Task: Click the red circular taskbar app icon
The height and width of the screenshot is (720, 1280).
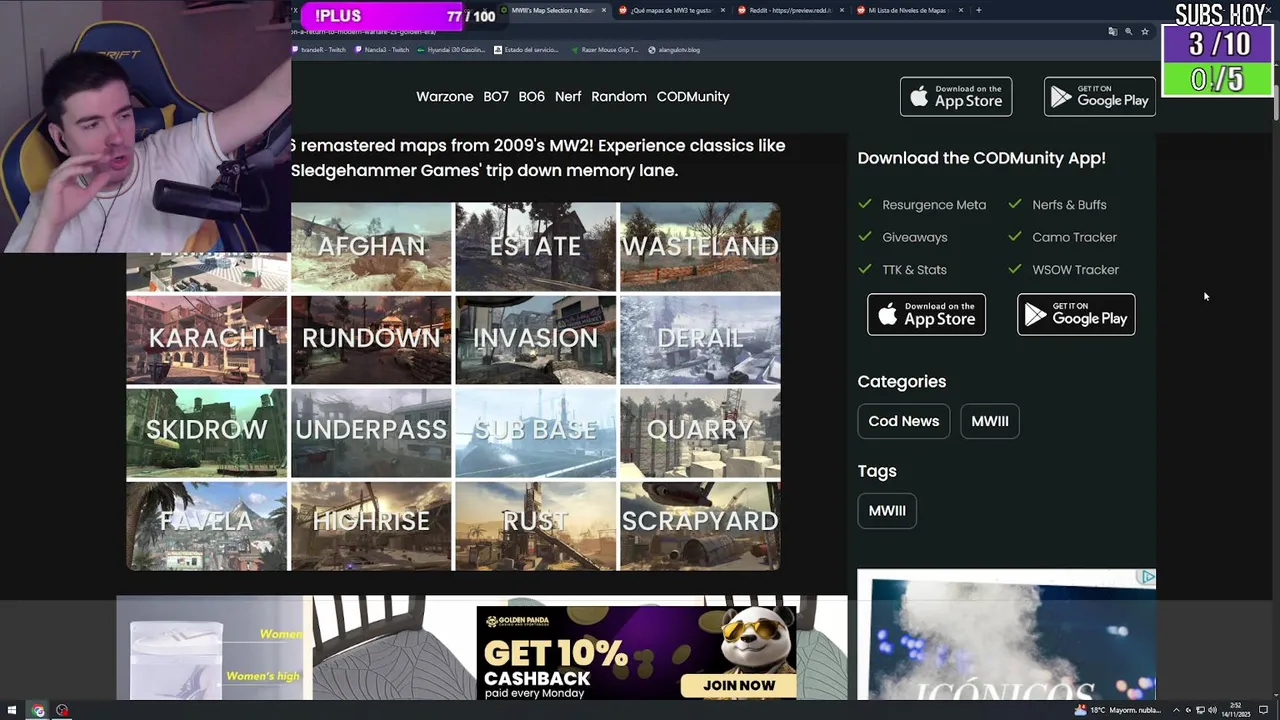Action: click(62, 710)
